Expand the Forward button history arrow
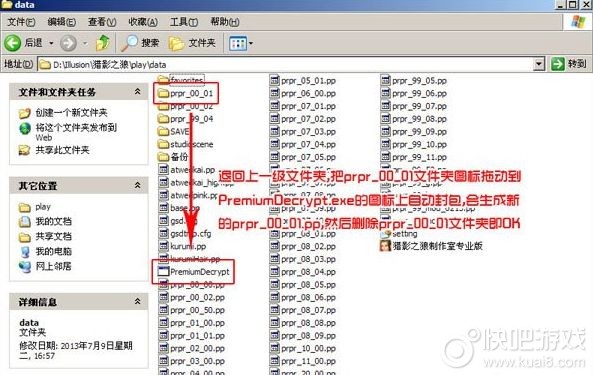This screenshot has width=593, height=375. point(85,43)
